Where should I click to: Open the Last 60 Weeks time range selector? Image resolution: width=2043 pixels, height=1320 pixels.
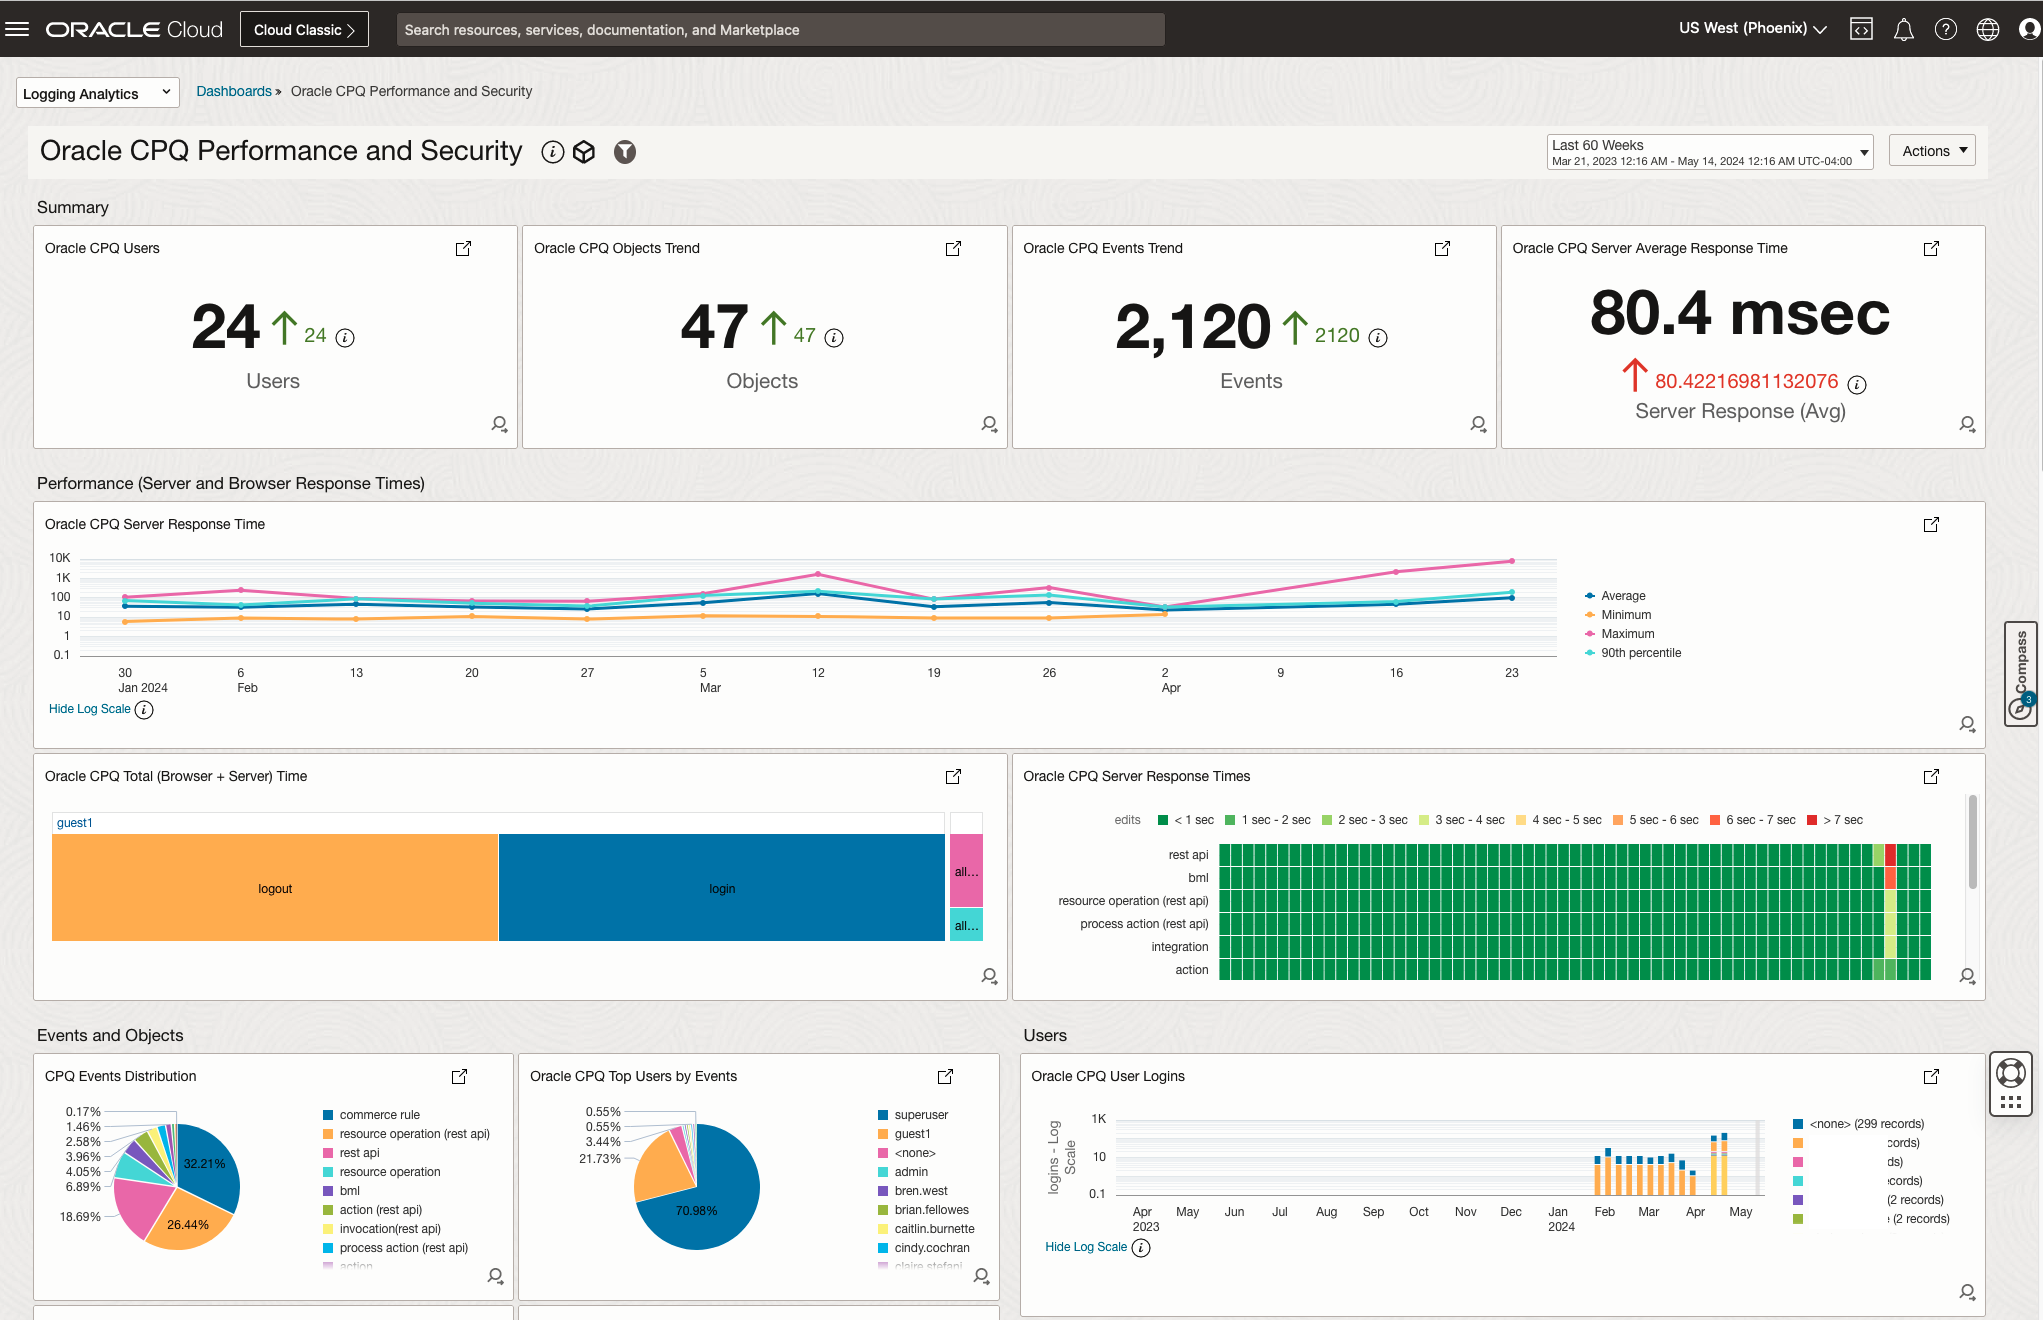(x=1708, y=151)
